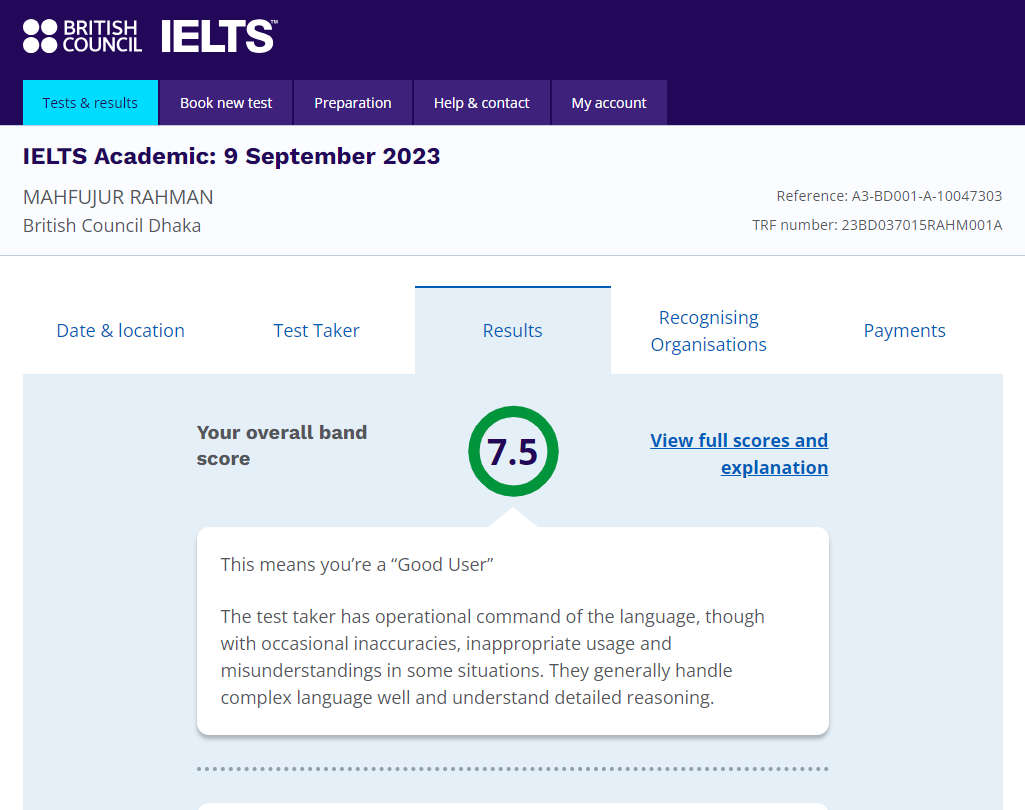Open the Test Taker tab
This screenshot has width=1025, height=810.
click(317, 331)
